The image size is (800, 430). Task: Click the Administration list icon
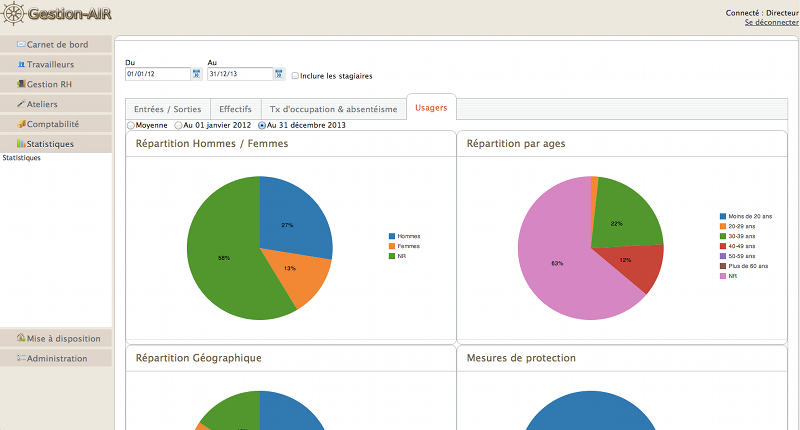(21, 358)
